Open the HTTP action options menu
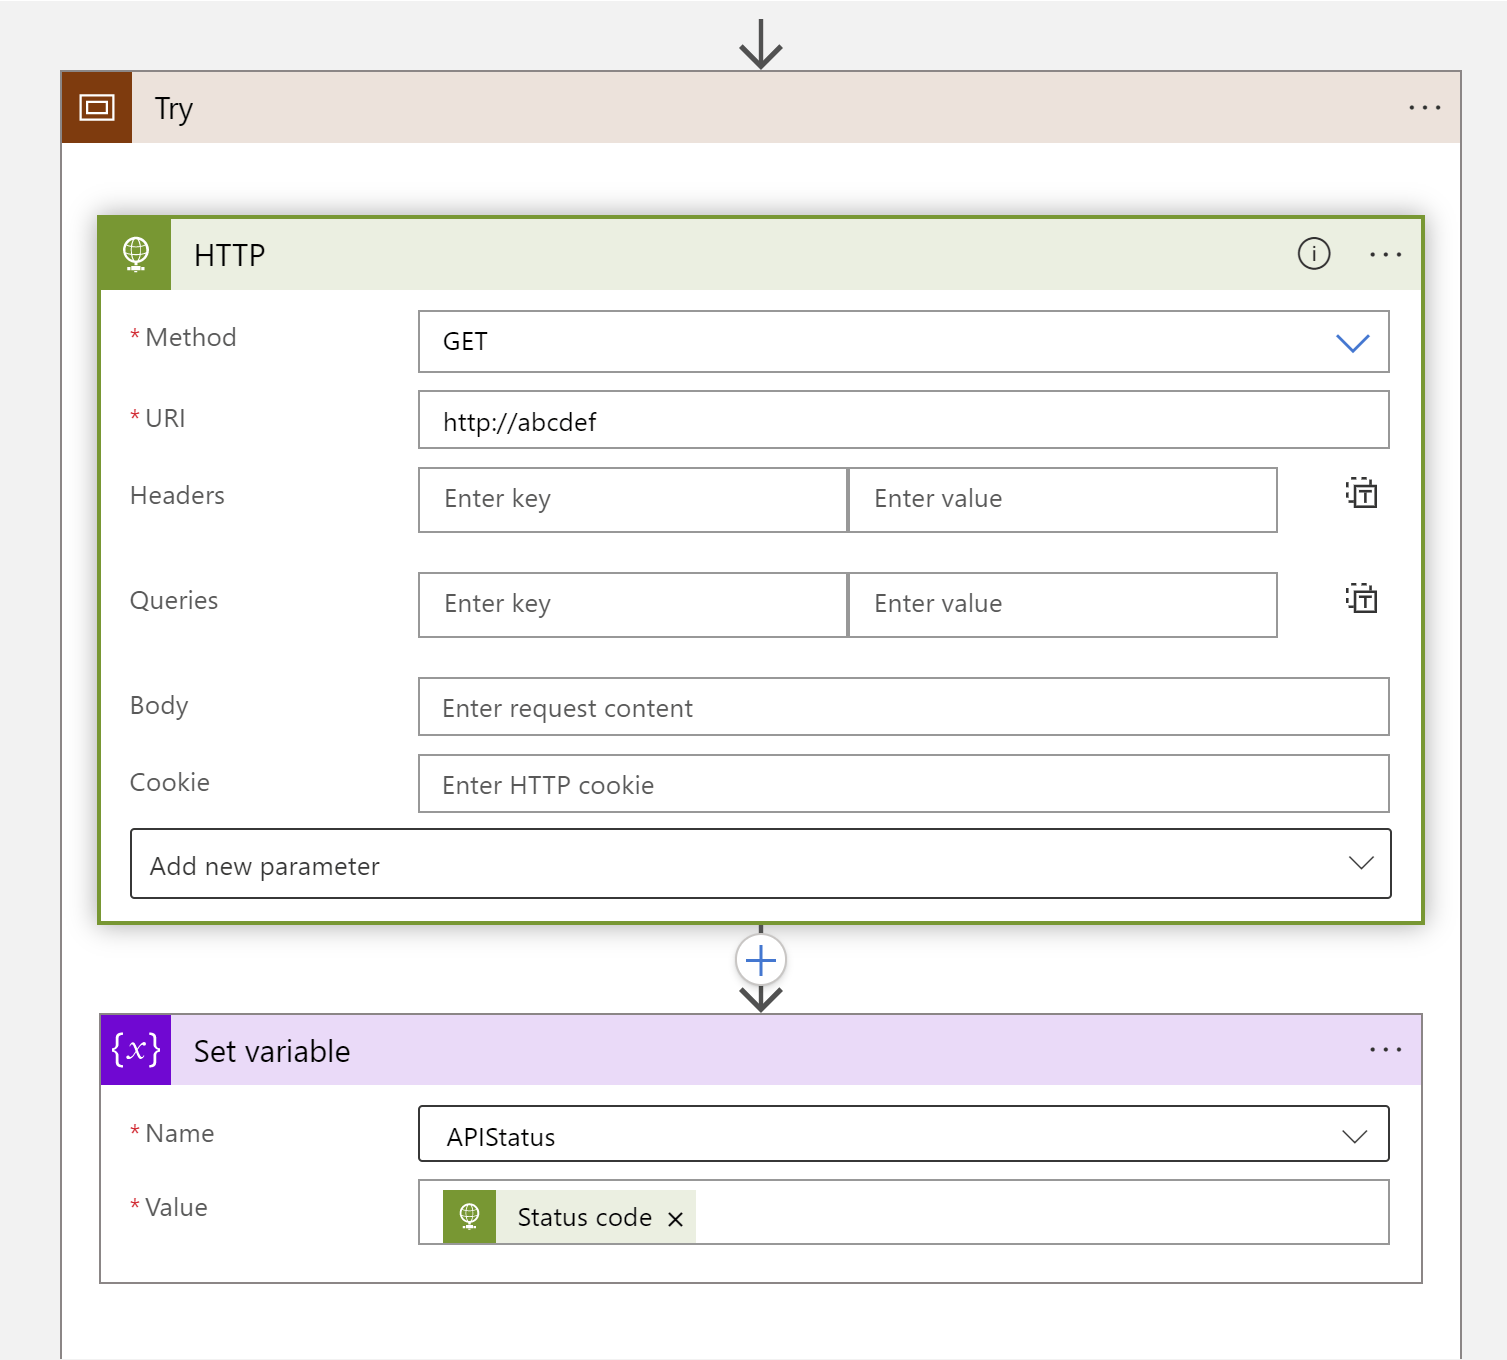 click(1385, 254)
